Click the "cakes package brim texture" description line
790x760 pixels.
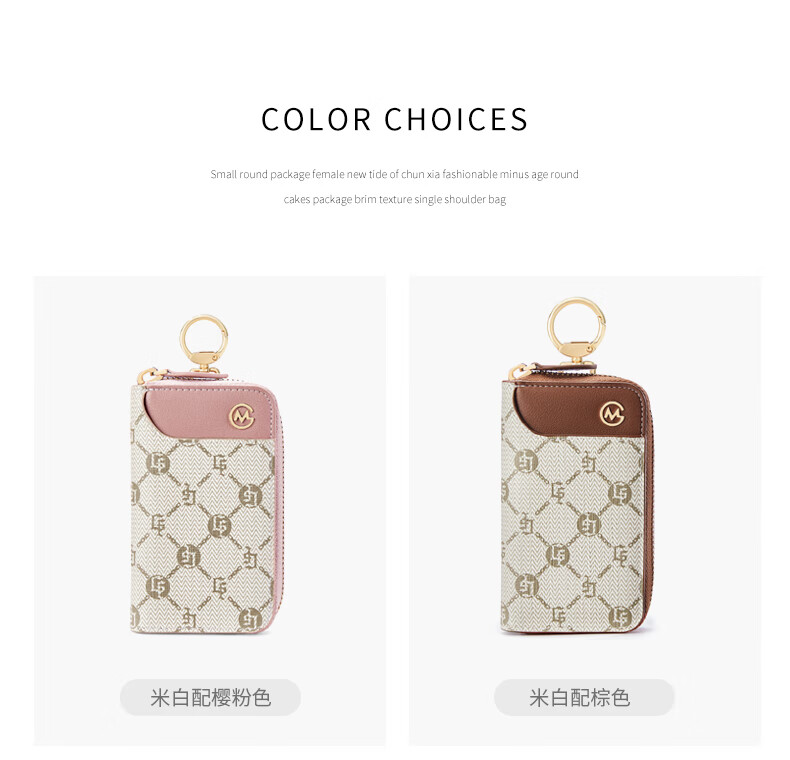394,199
